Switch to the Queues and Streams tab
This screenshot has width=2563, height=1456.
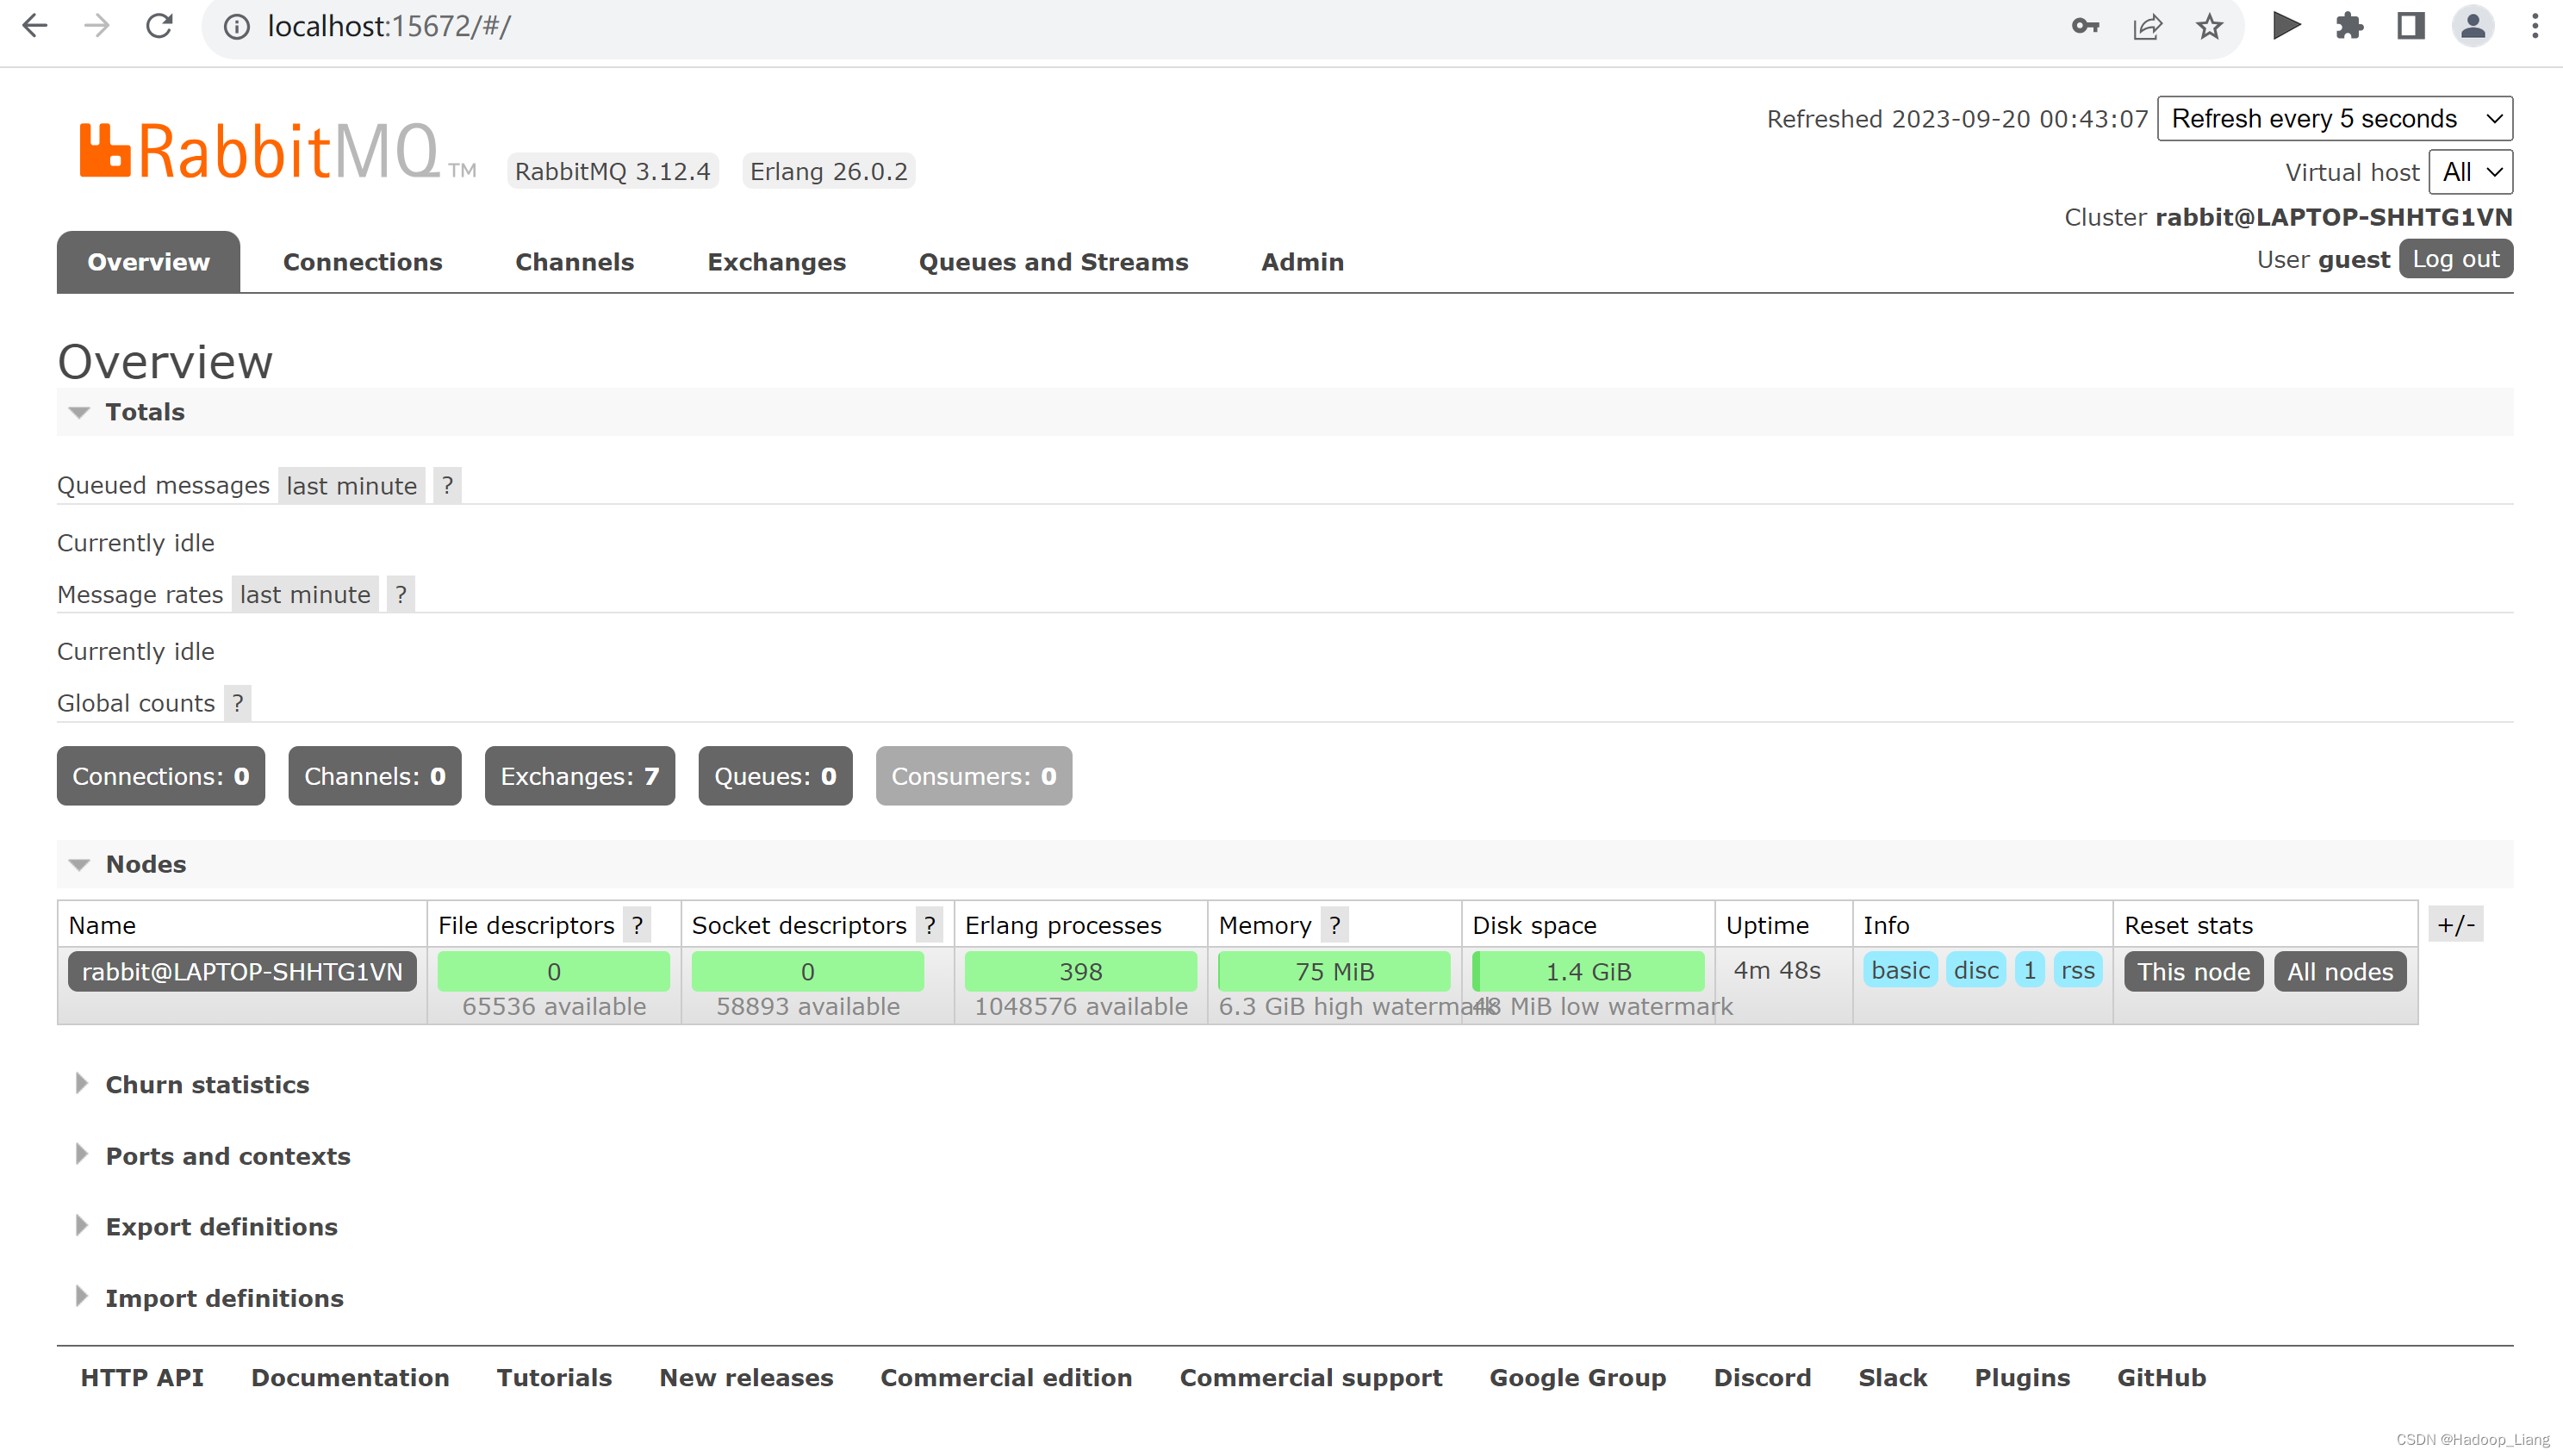coord(1053,261)
